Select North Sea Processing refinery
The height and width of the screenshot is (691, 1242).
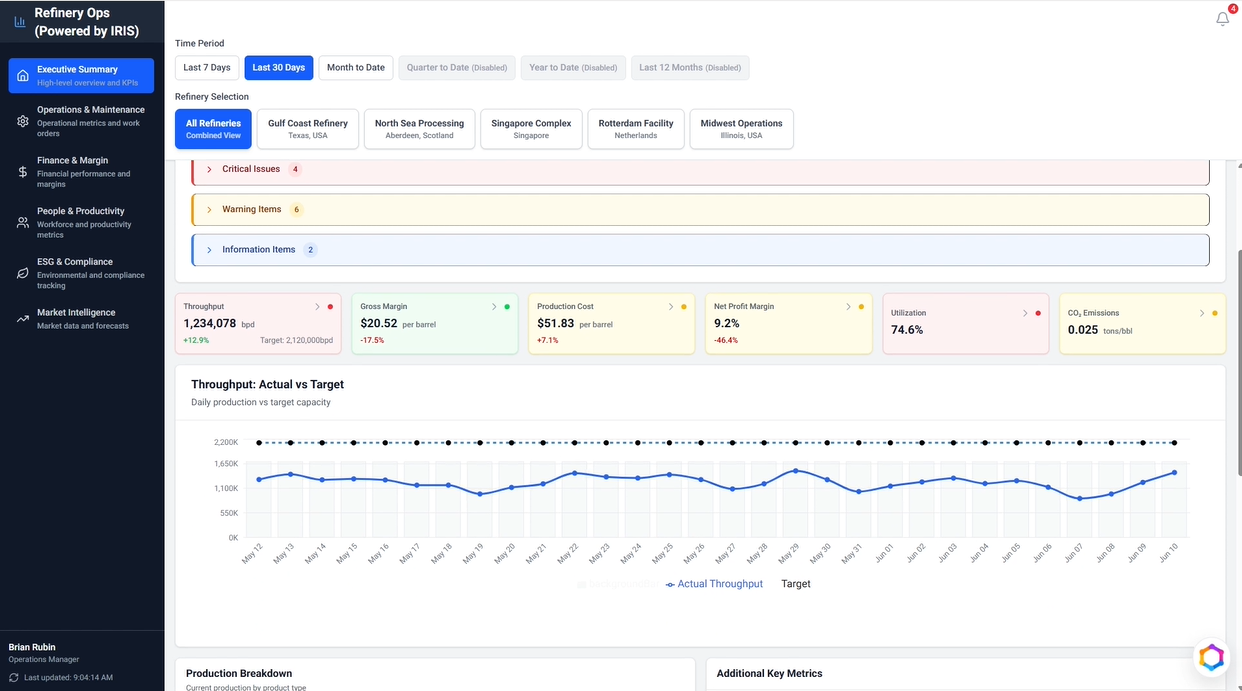[x=419, y=129]
